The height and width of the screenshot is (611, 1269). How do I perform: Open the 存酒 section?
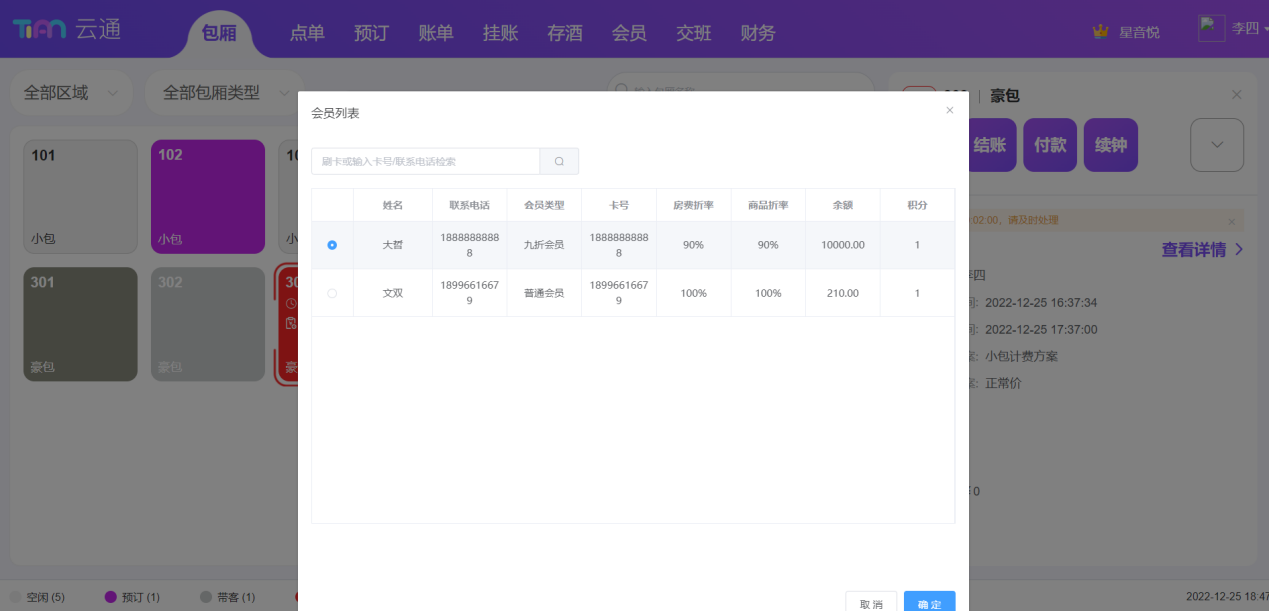click(x=565, y=33)
